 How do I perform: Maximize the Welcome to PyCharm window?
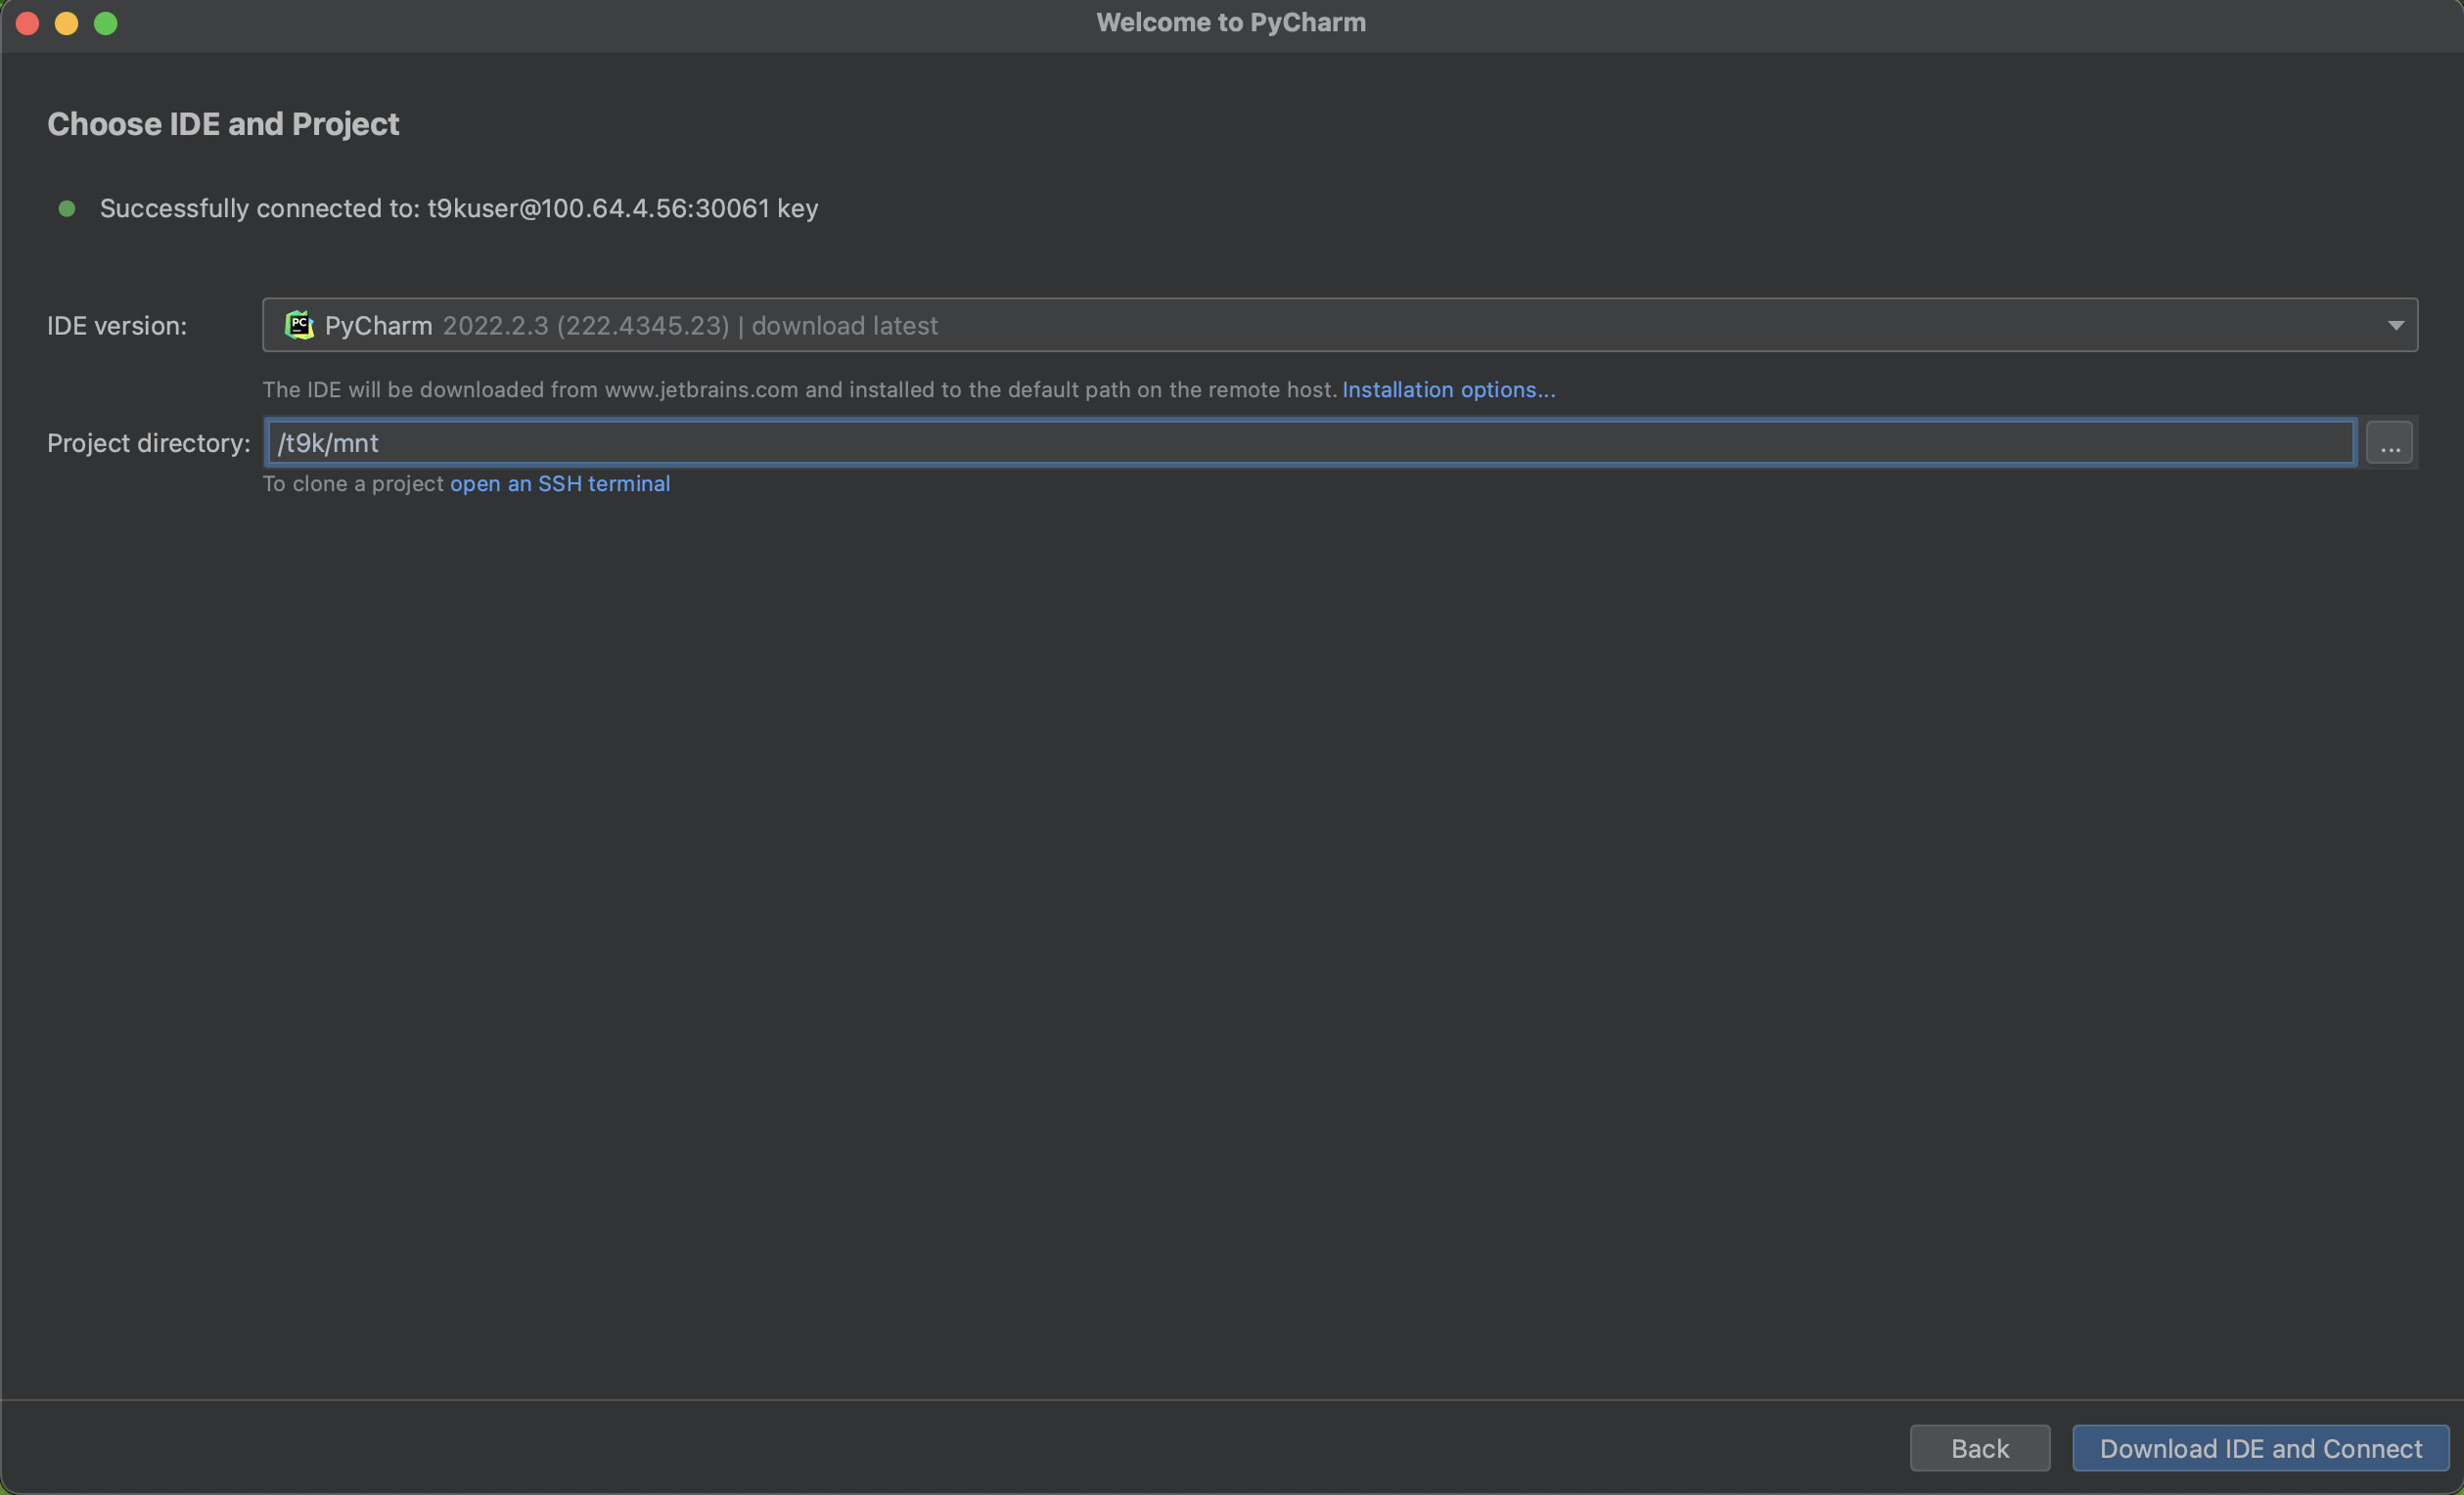tap(105, 23)
